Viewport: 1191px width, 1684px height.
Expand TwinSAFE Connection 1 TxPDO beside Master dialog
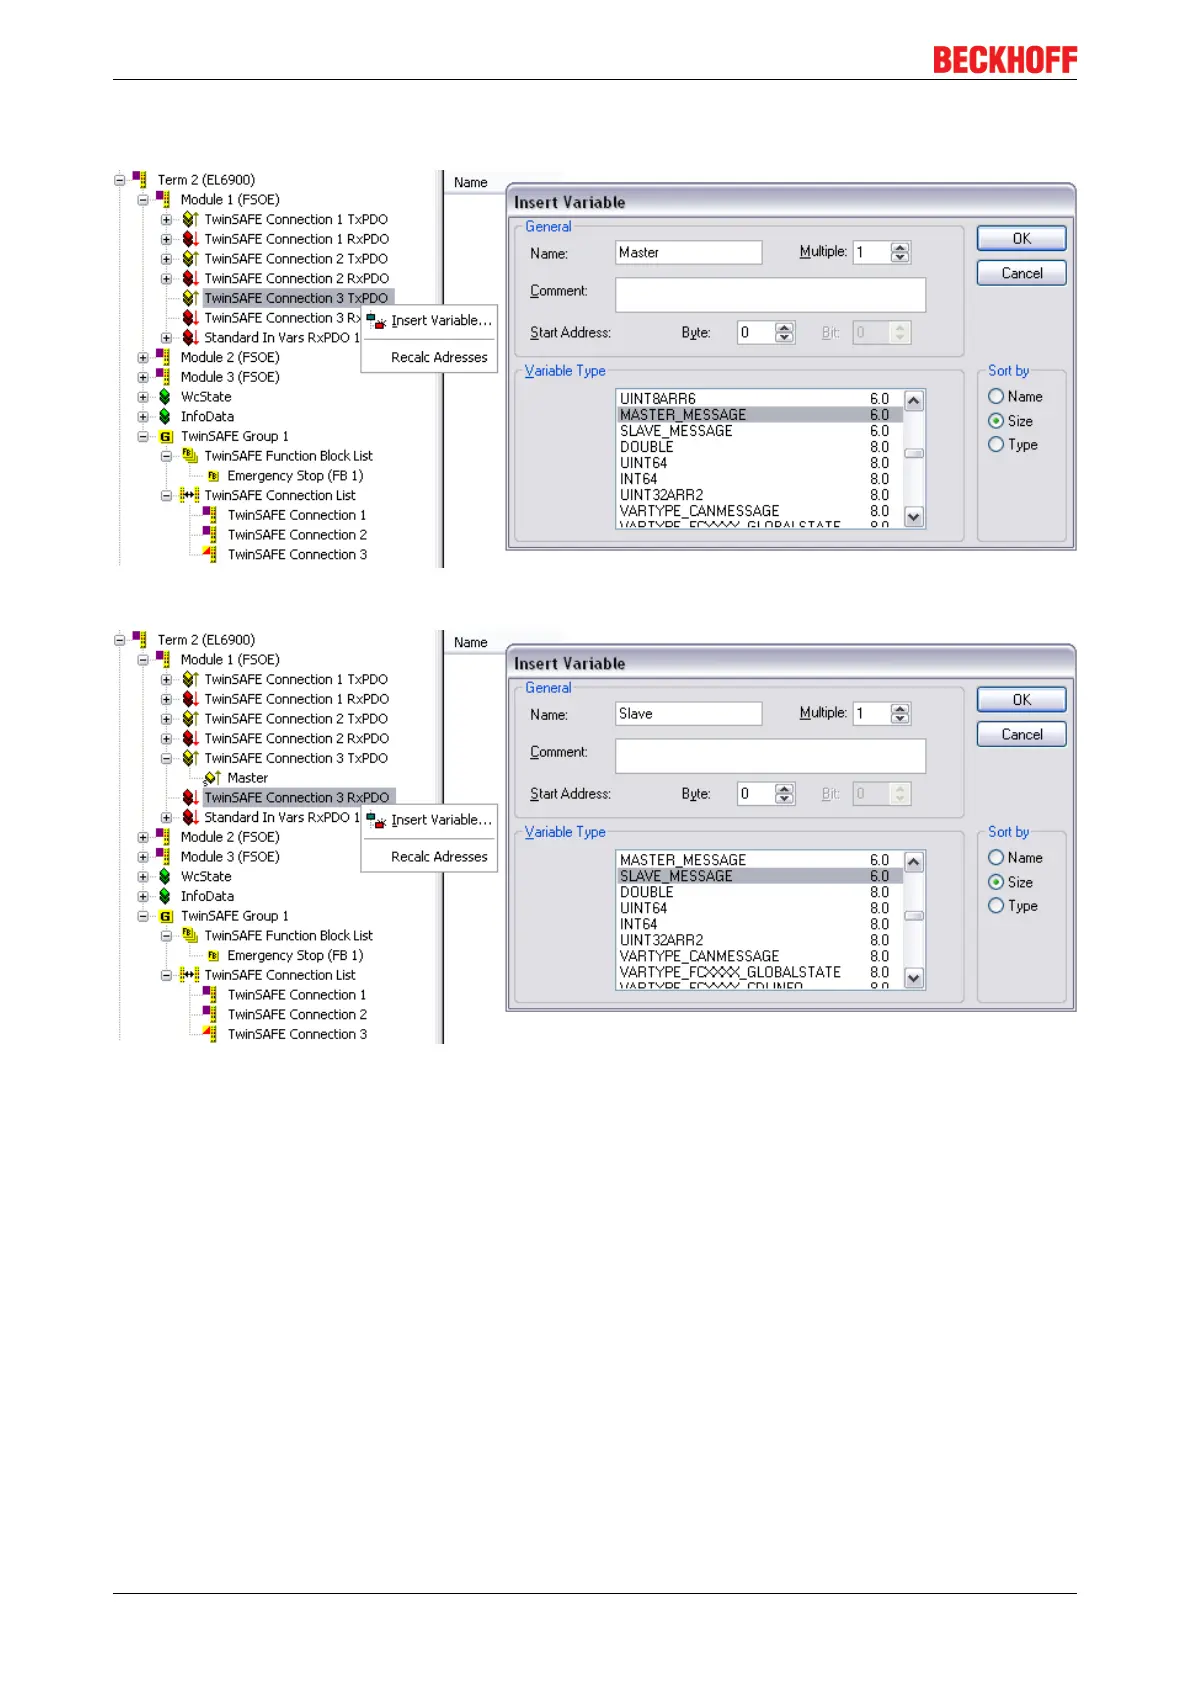pyautogui.click(x=167, y=219)
